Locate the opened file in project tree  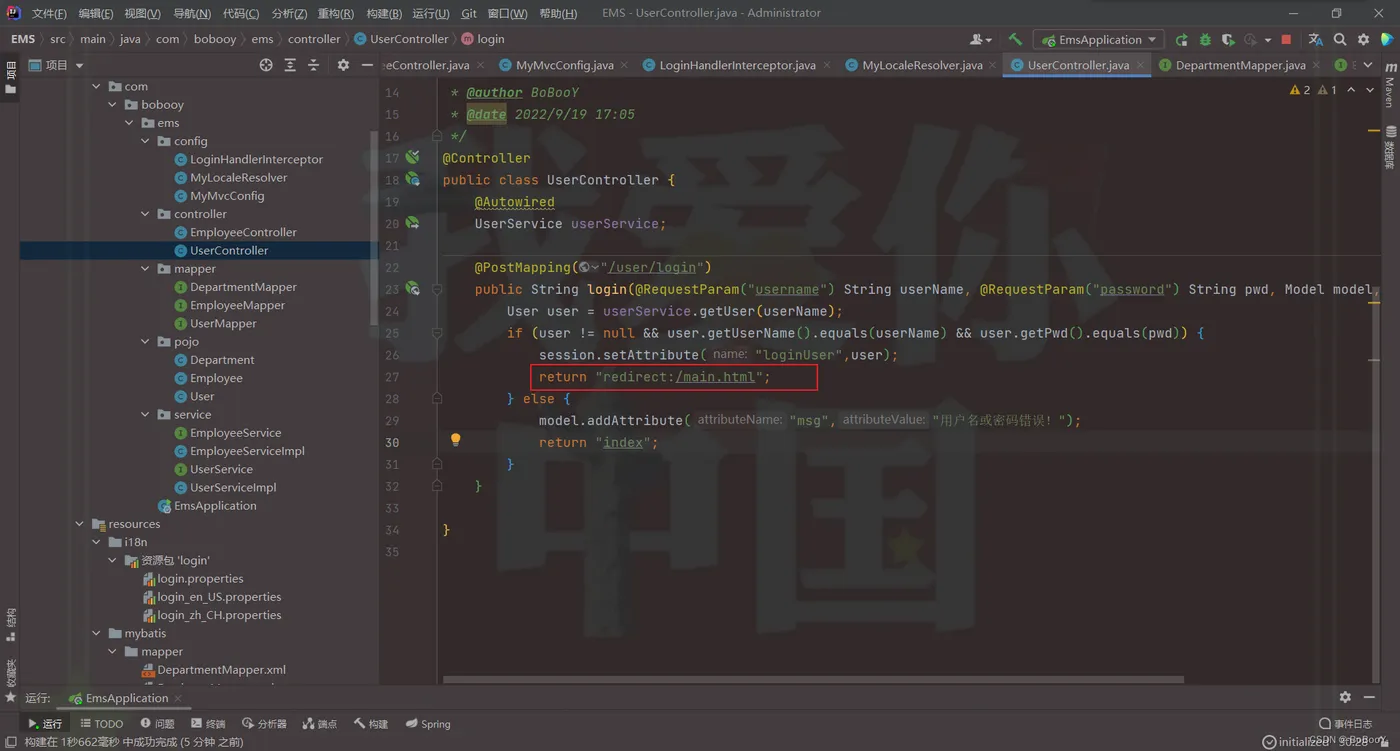266,65
